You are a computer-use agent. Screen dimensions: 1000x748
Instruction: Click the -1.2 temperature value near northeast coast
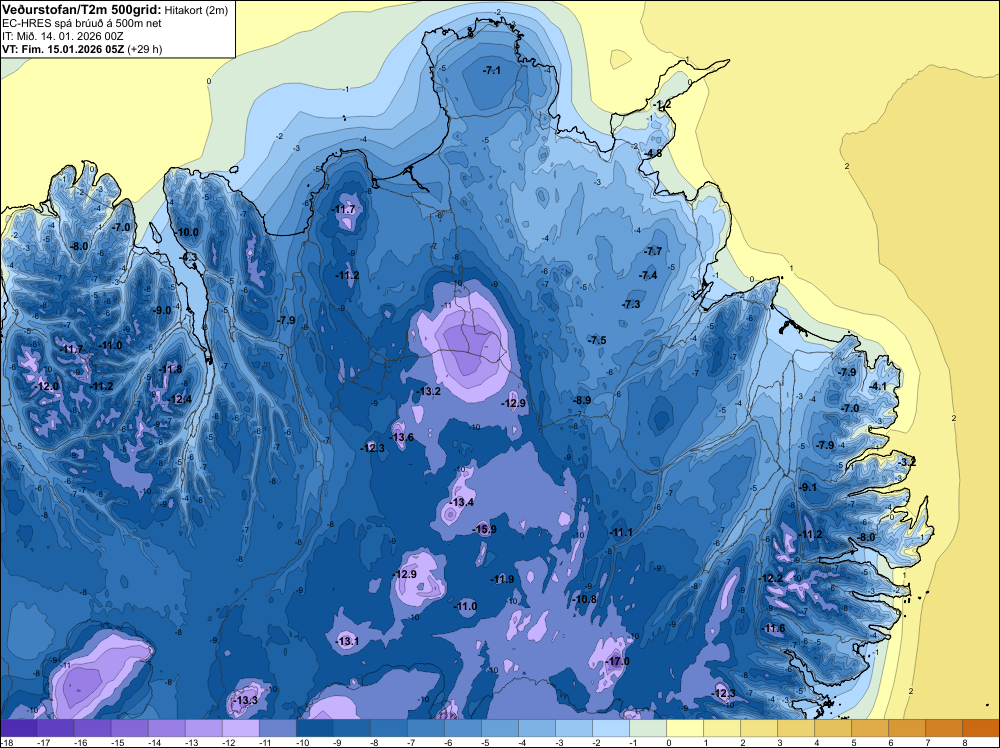pyautogui.click(x=662, y=105)
